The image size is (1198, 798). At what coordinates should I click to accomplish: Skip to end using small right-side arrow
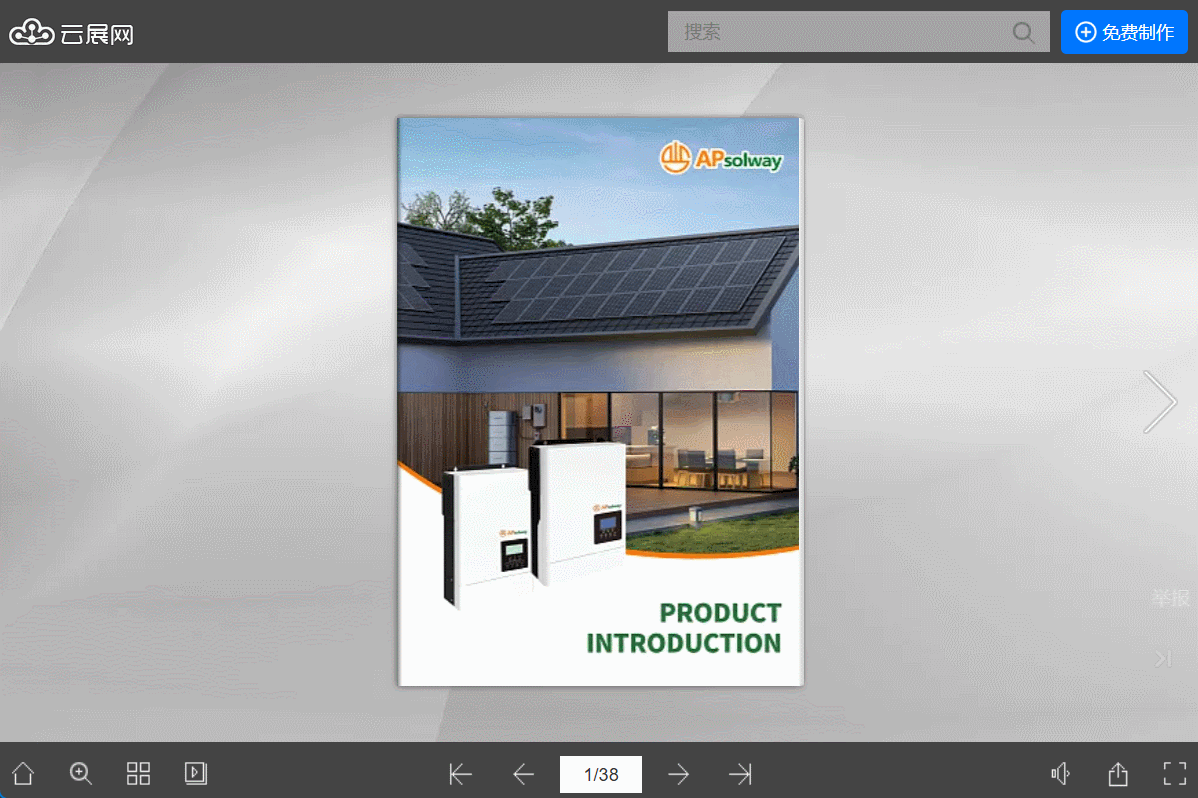(x=1163, y=659)
